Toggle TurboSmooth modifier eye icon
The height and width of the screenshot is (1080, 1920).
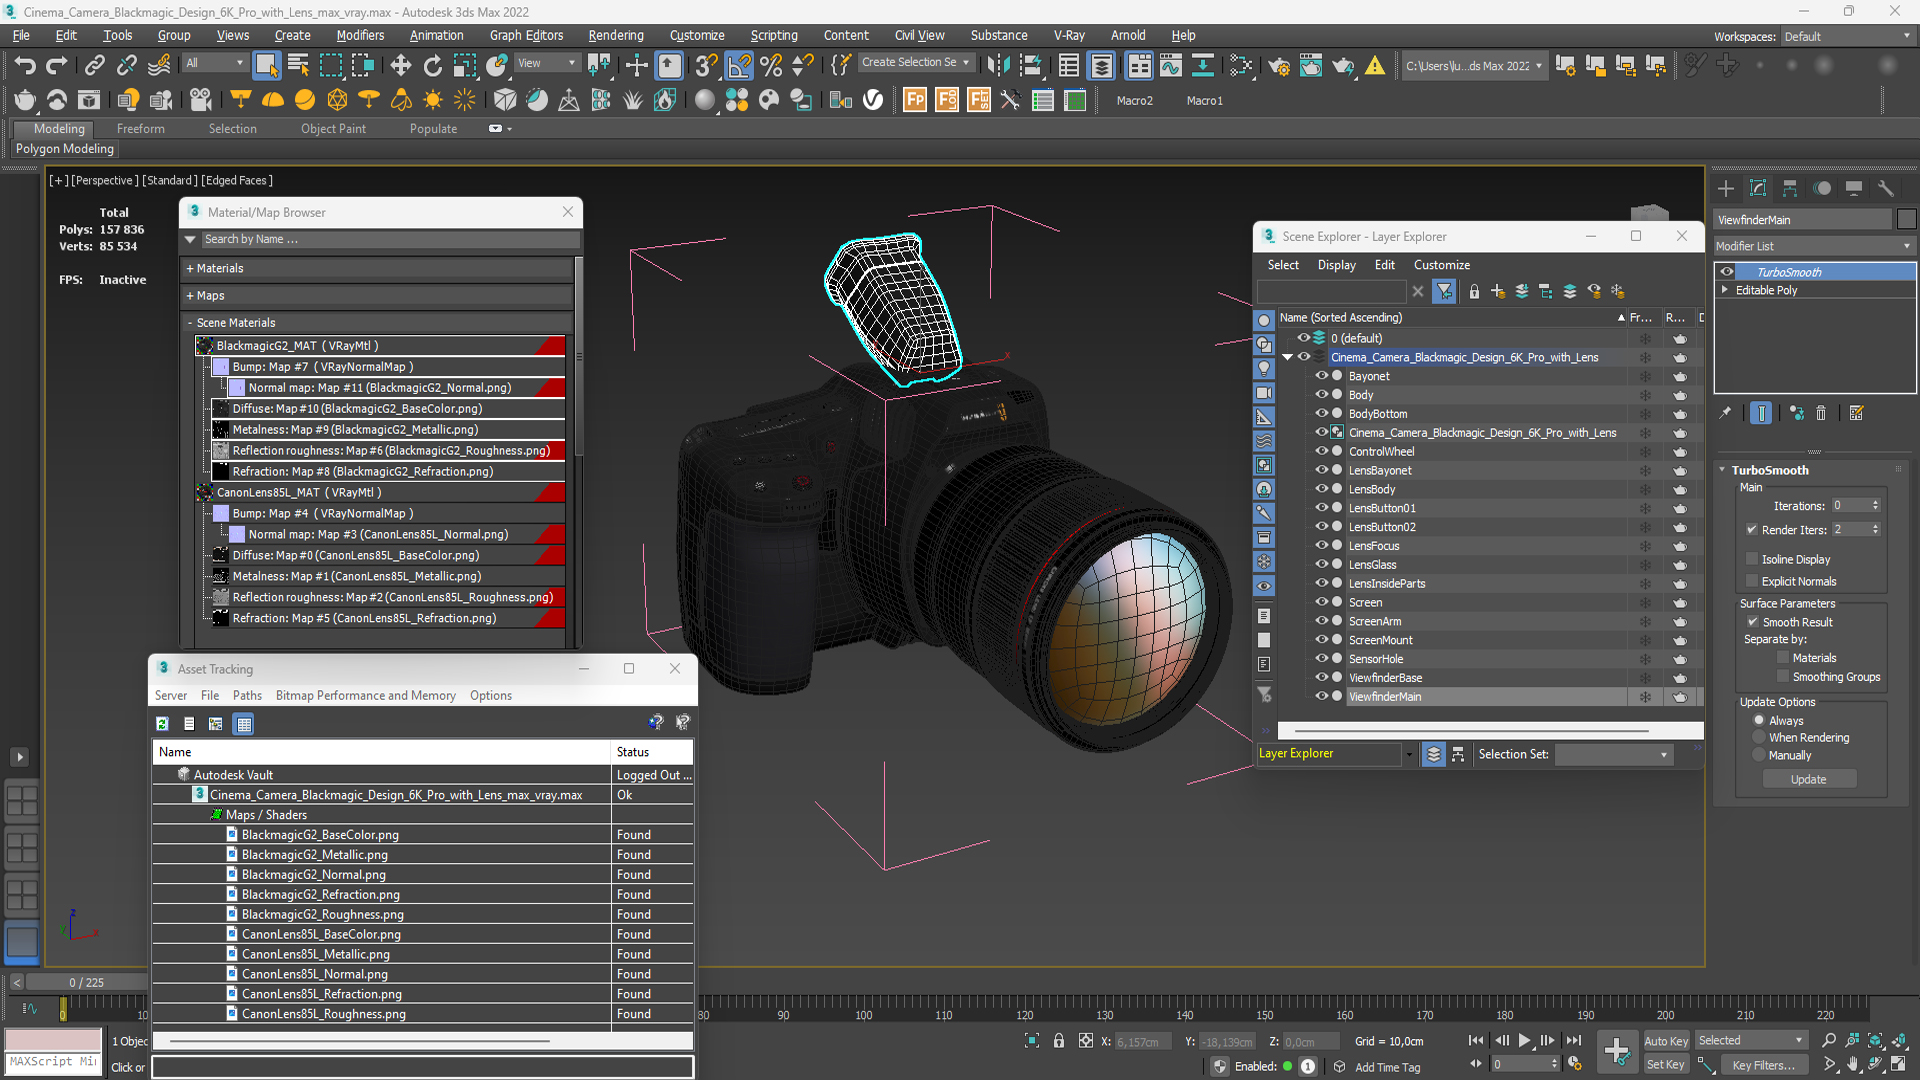pyautogui.click(x=1727, y=272)
